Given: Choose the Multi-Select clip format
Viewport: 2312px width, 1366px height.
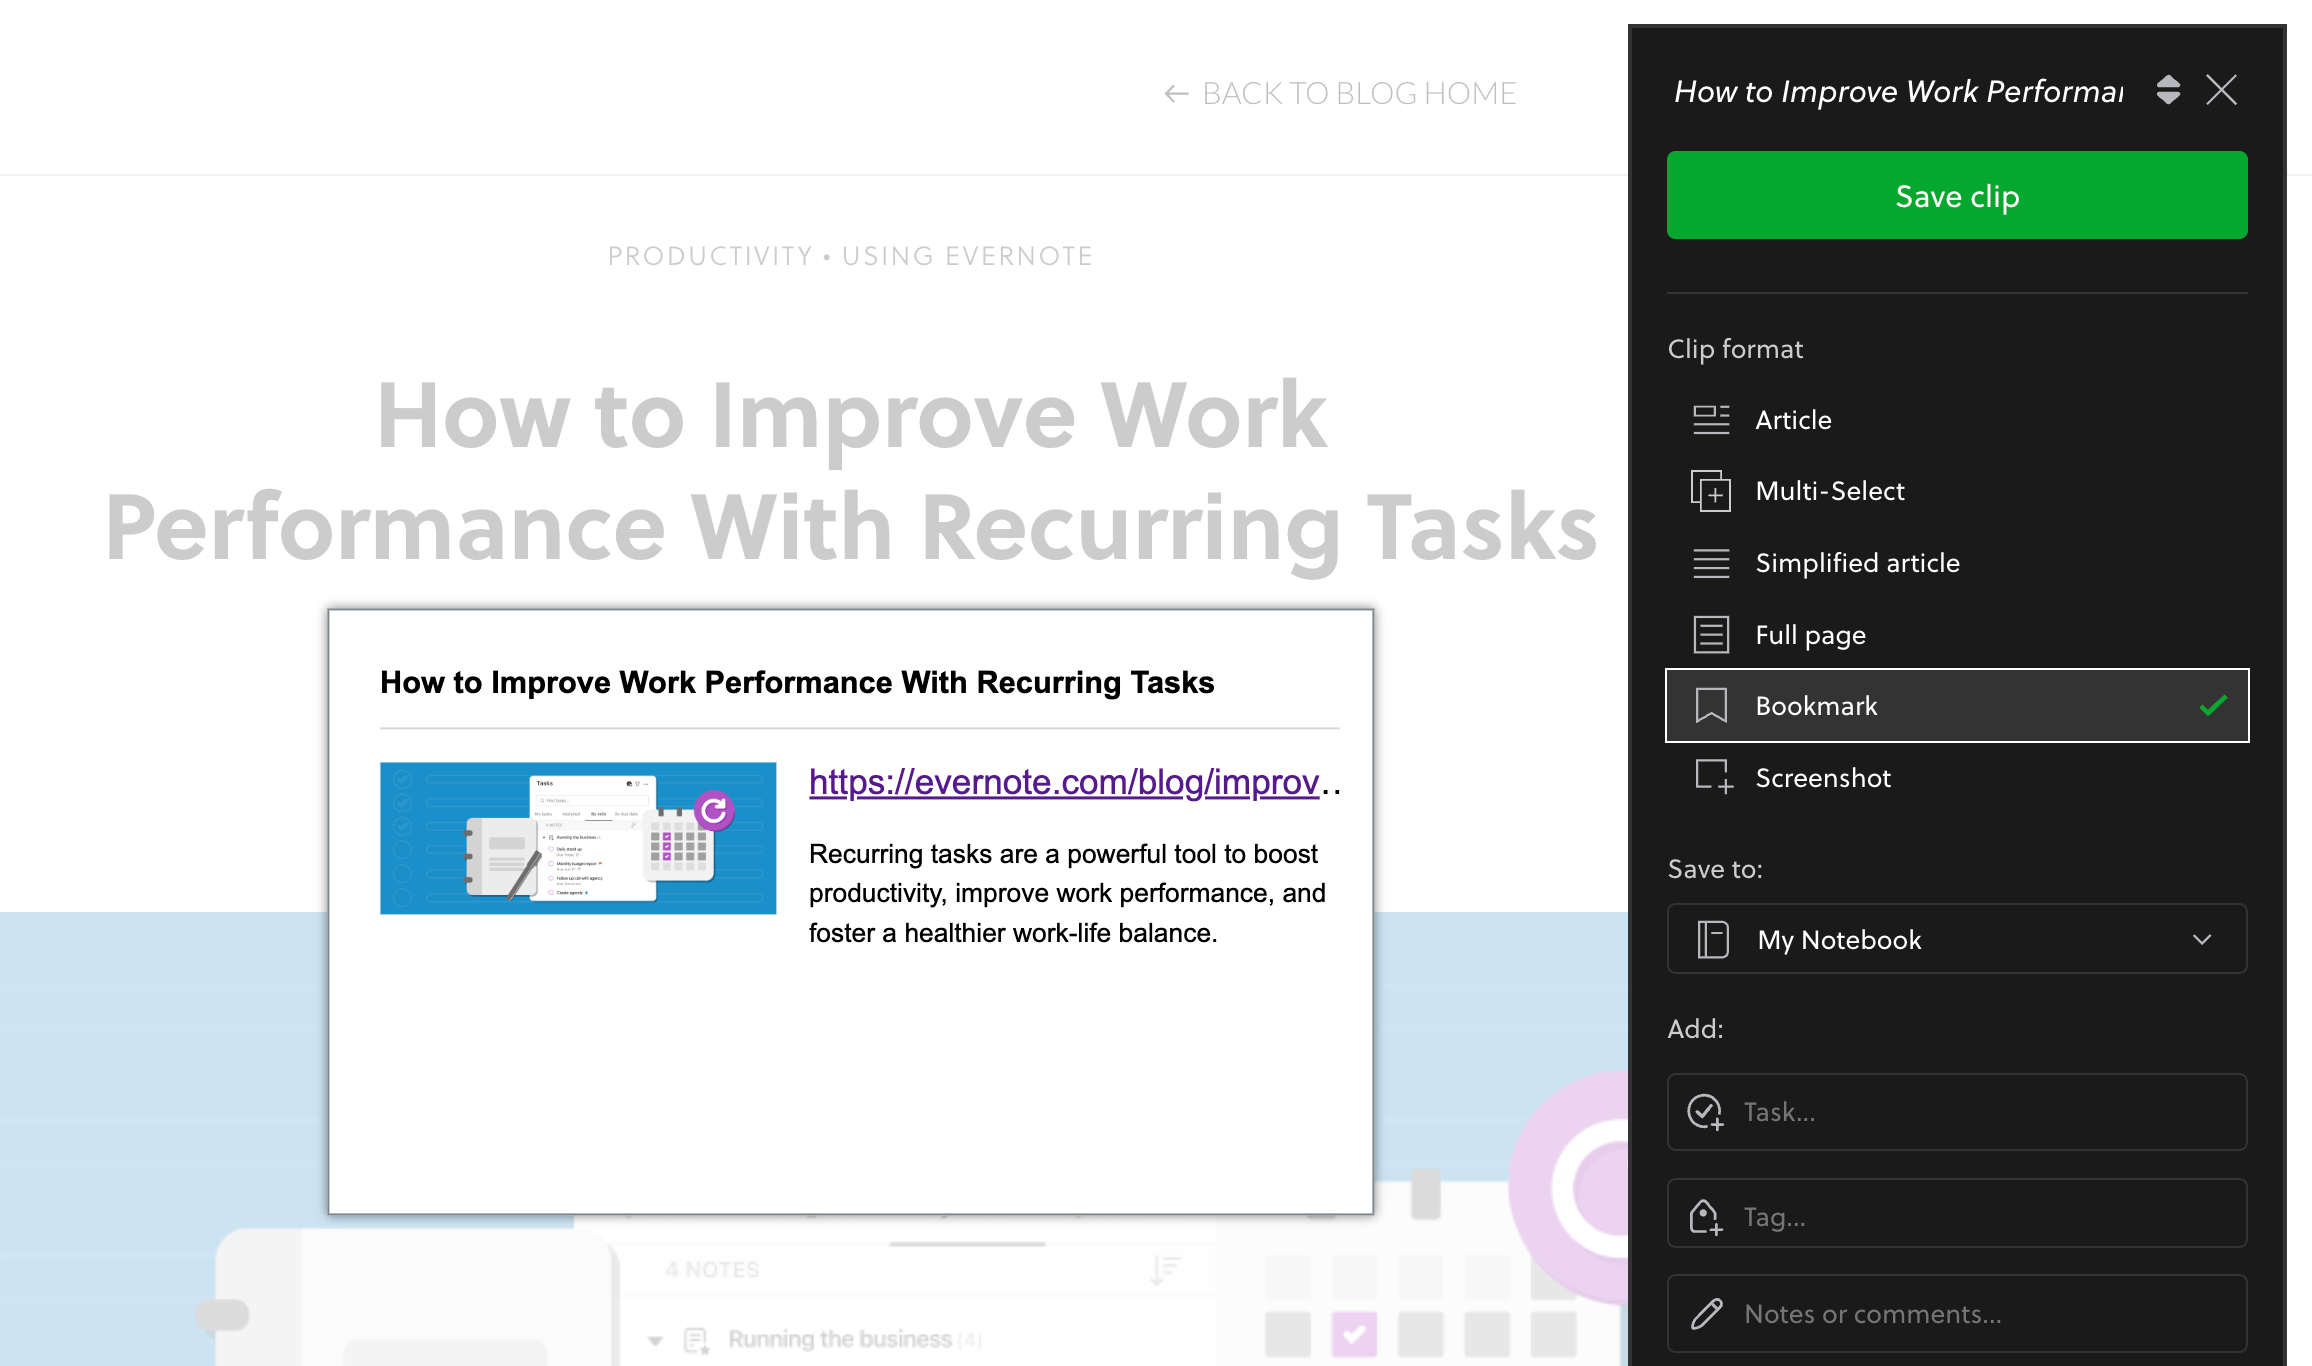Looking at the screenshot, I should point(1957,491).
